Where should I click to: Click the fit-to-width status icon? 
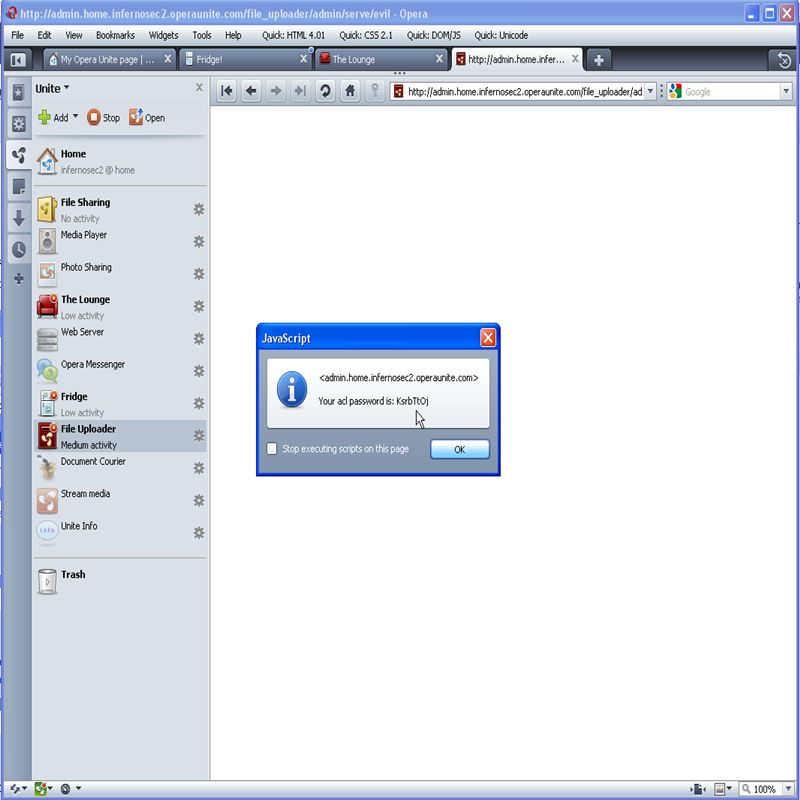pyautogui.click(x=698, y=789)
